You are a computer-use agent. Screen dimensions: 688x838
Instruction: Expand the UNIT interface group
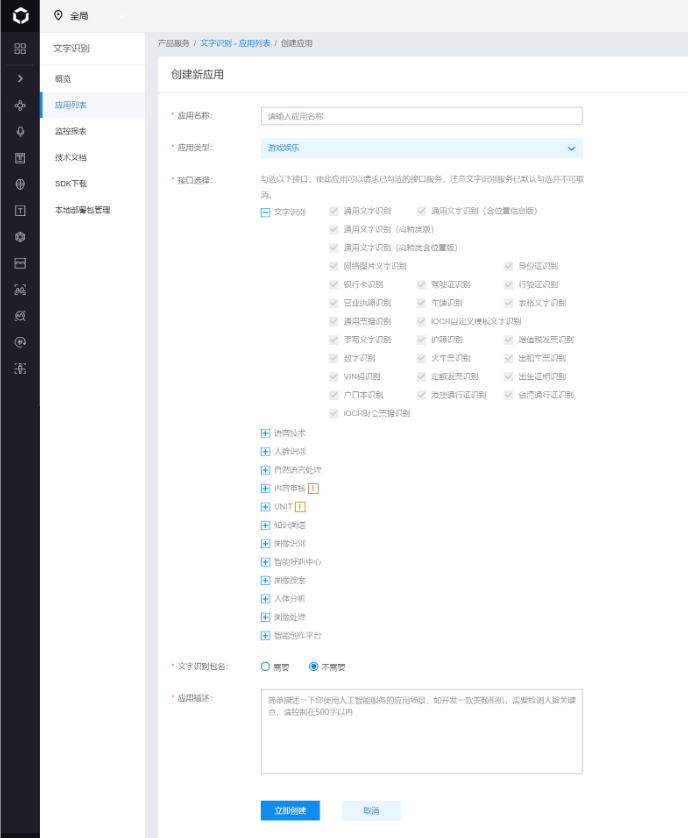tap(265, 507)
